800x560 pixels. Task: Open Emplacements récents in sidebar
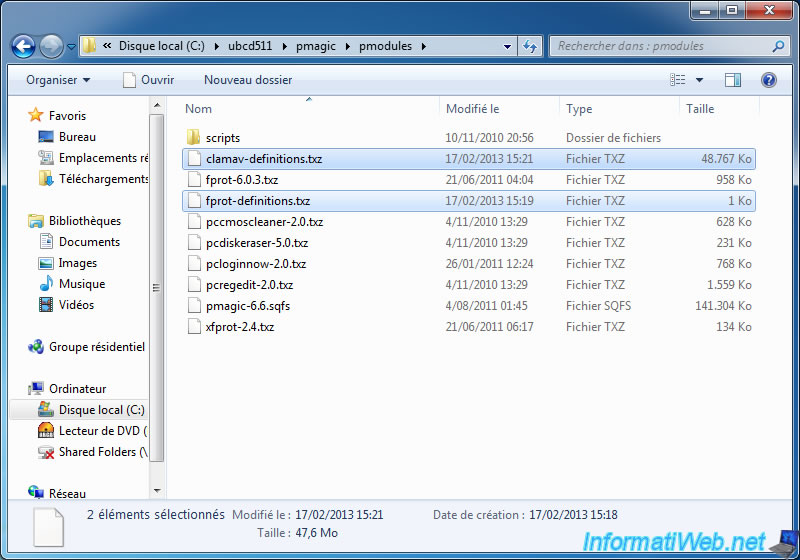[x=103, y=158]
